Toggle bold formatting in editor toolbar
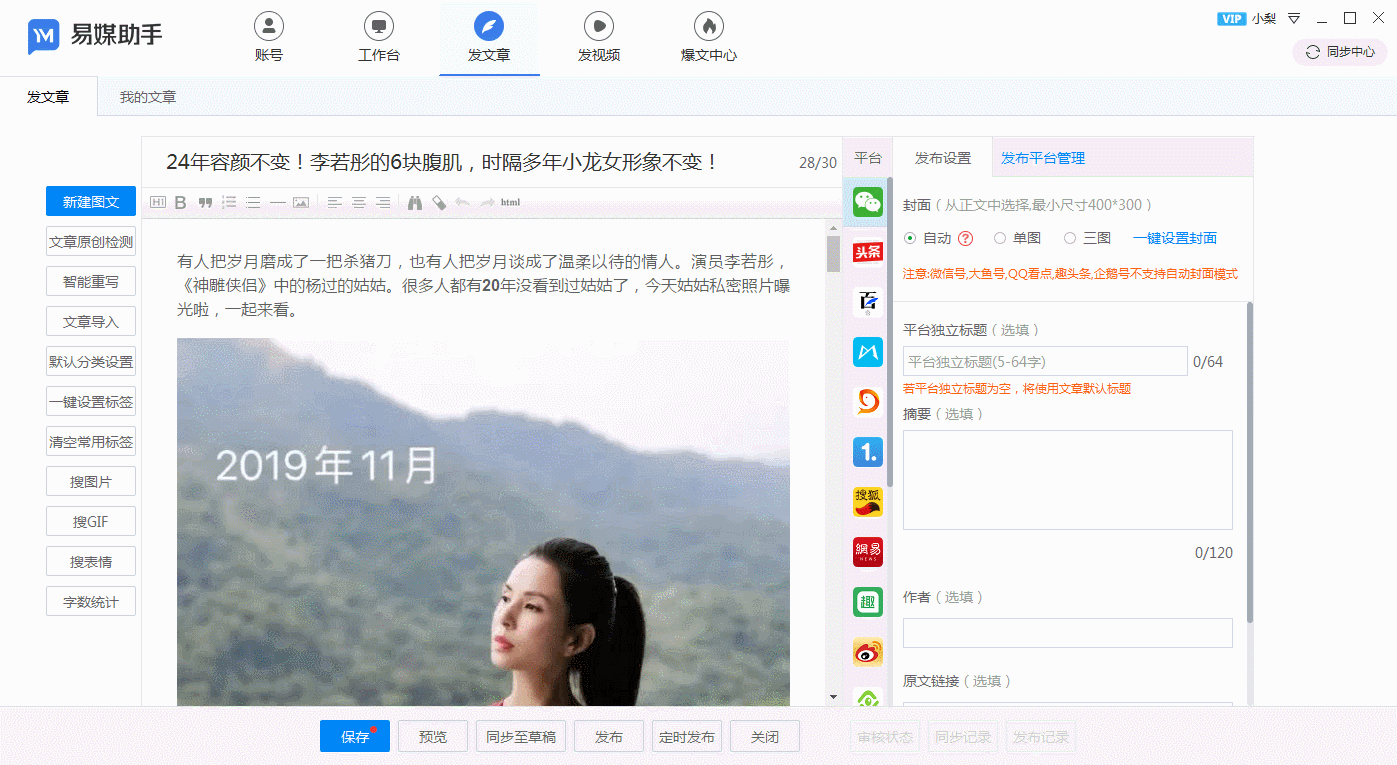 pyautogui.click(x=181, y=202)
